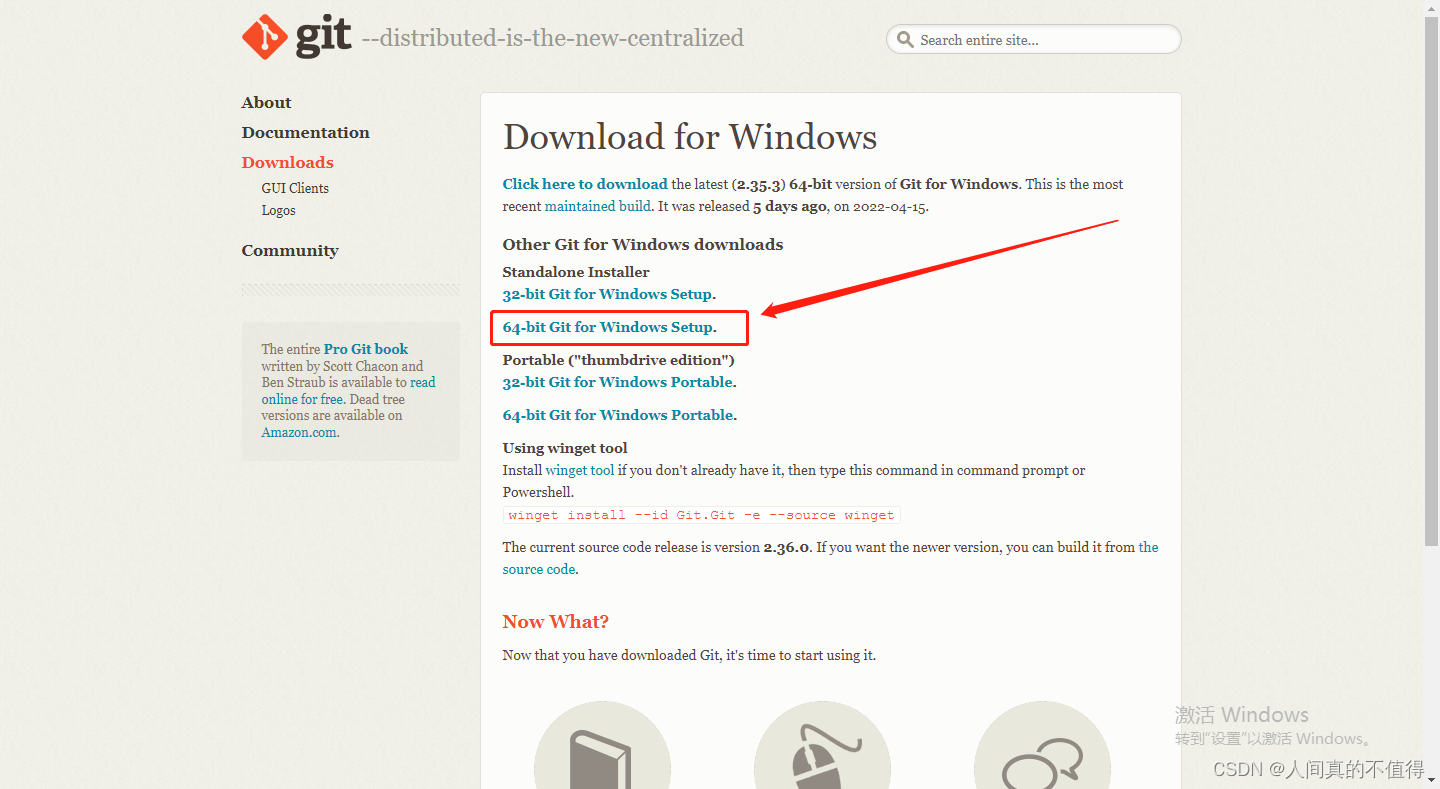Click the git tagline text
This screenshot has width=1440, height=789.
pyautogui.click(x=552, y=38)
